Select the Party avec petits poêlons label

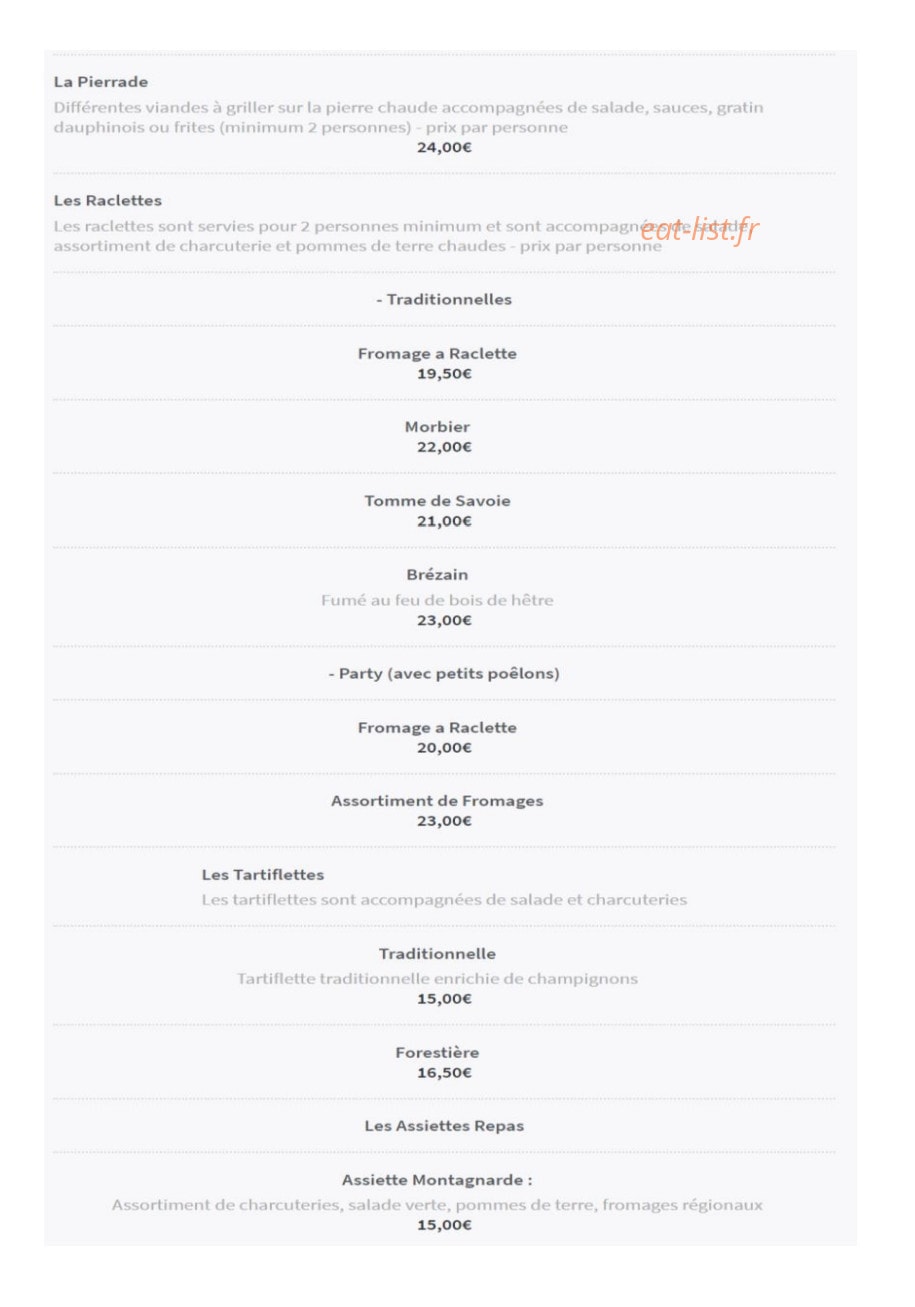pyautogui.click(x=444, y=674)
